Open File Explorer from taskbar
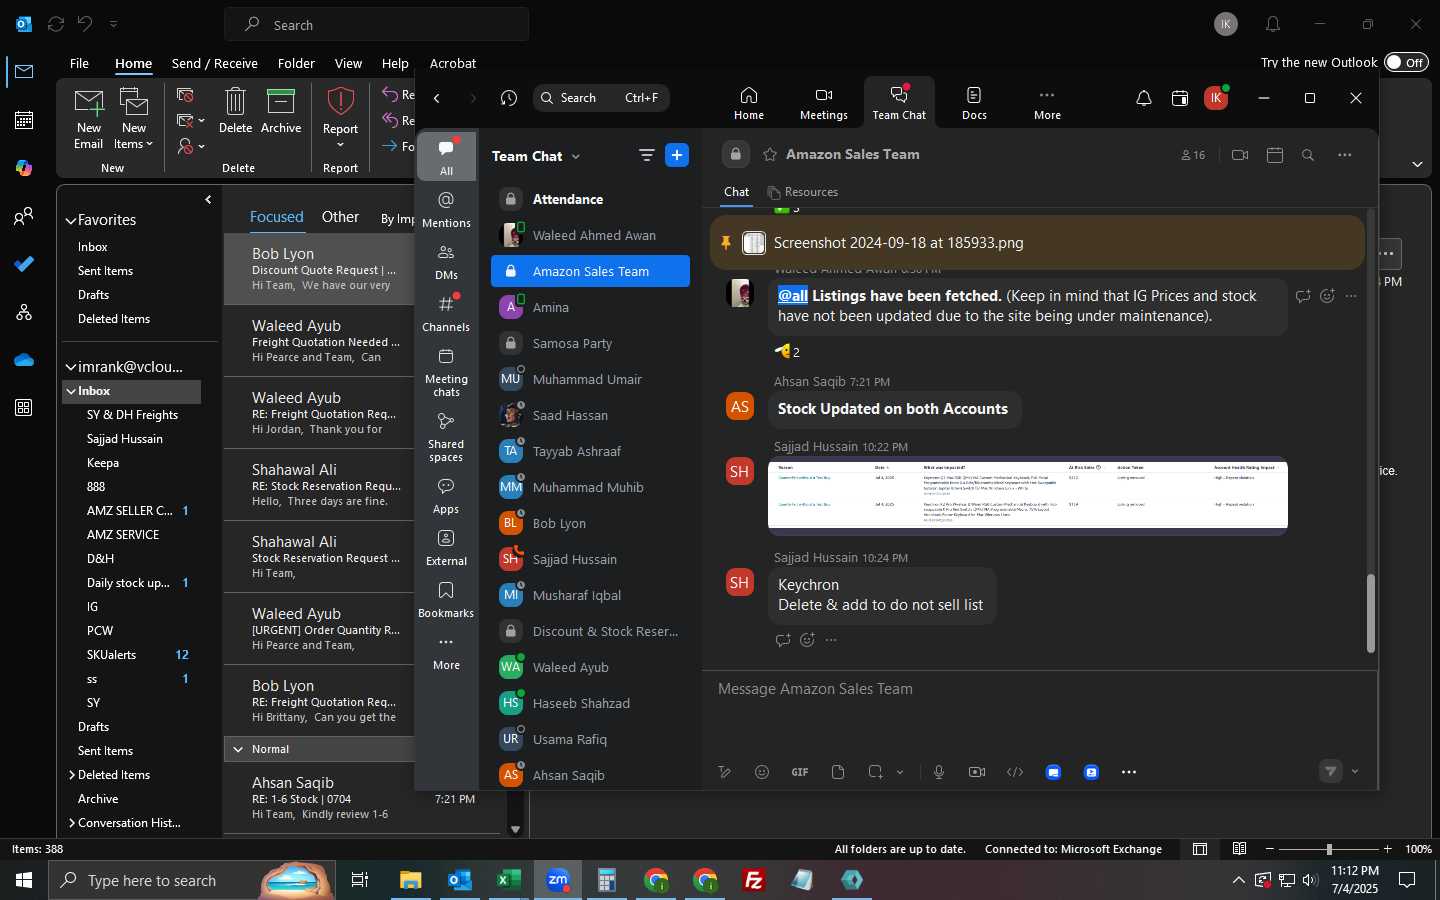The image size is (1440, 900). pos(411,880)
